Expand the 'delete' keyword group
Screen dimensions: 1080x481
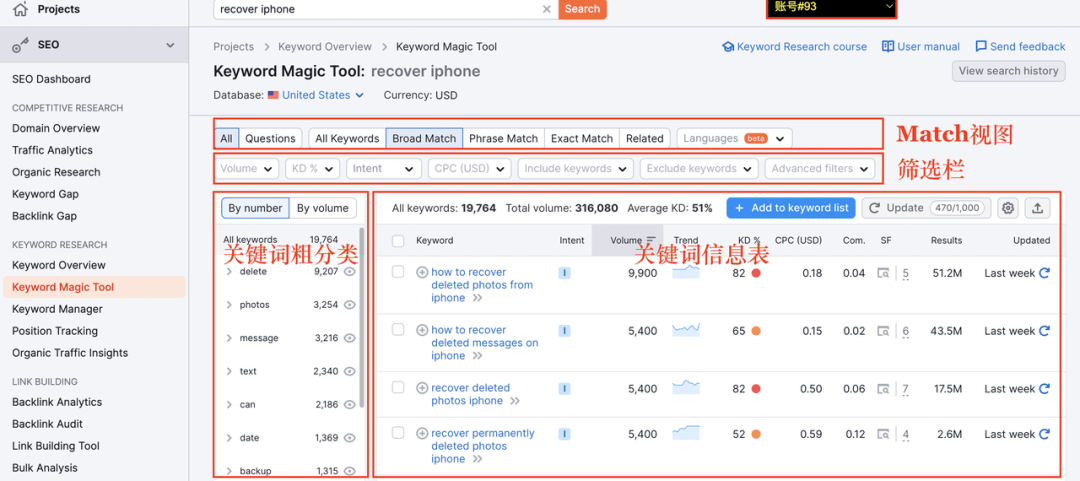click(x=229, y=272)
